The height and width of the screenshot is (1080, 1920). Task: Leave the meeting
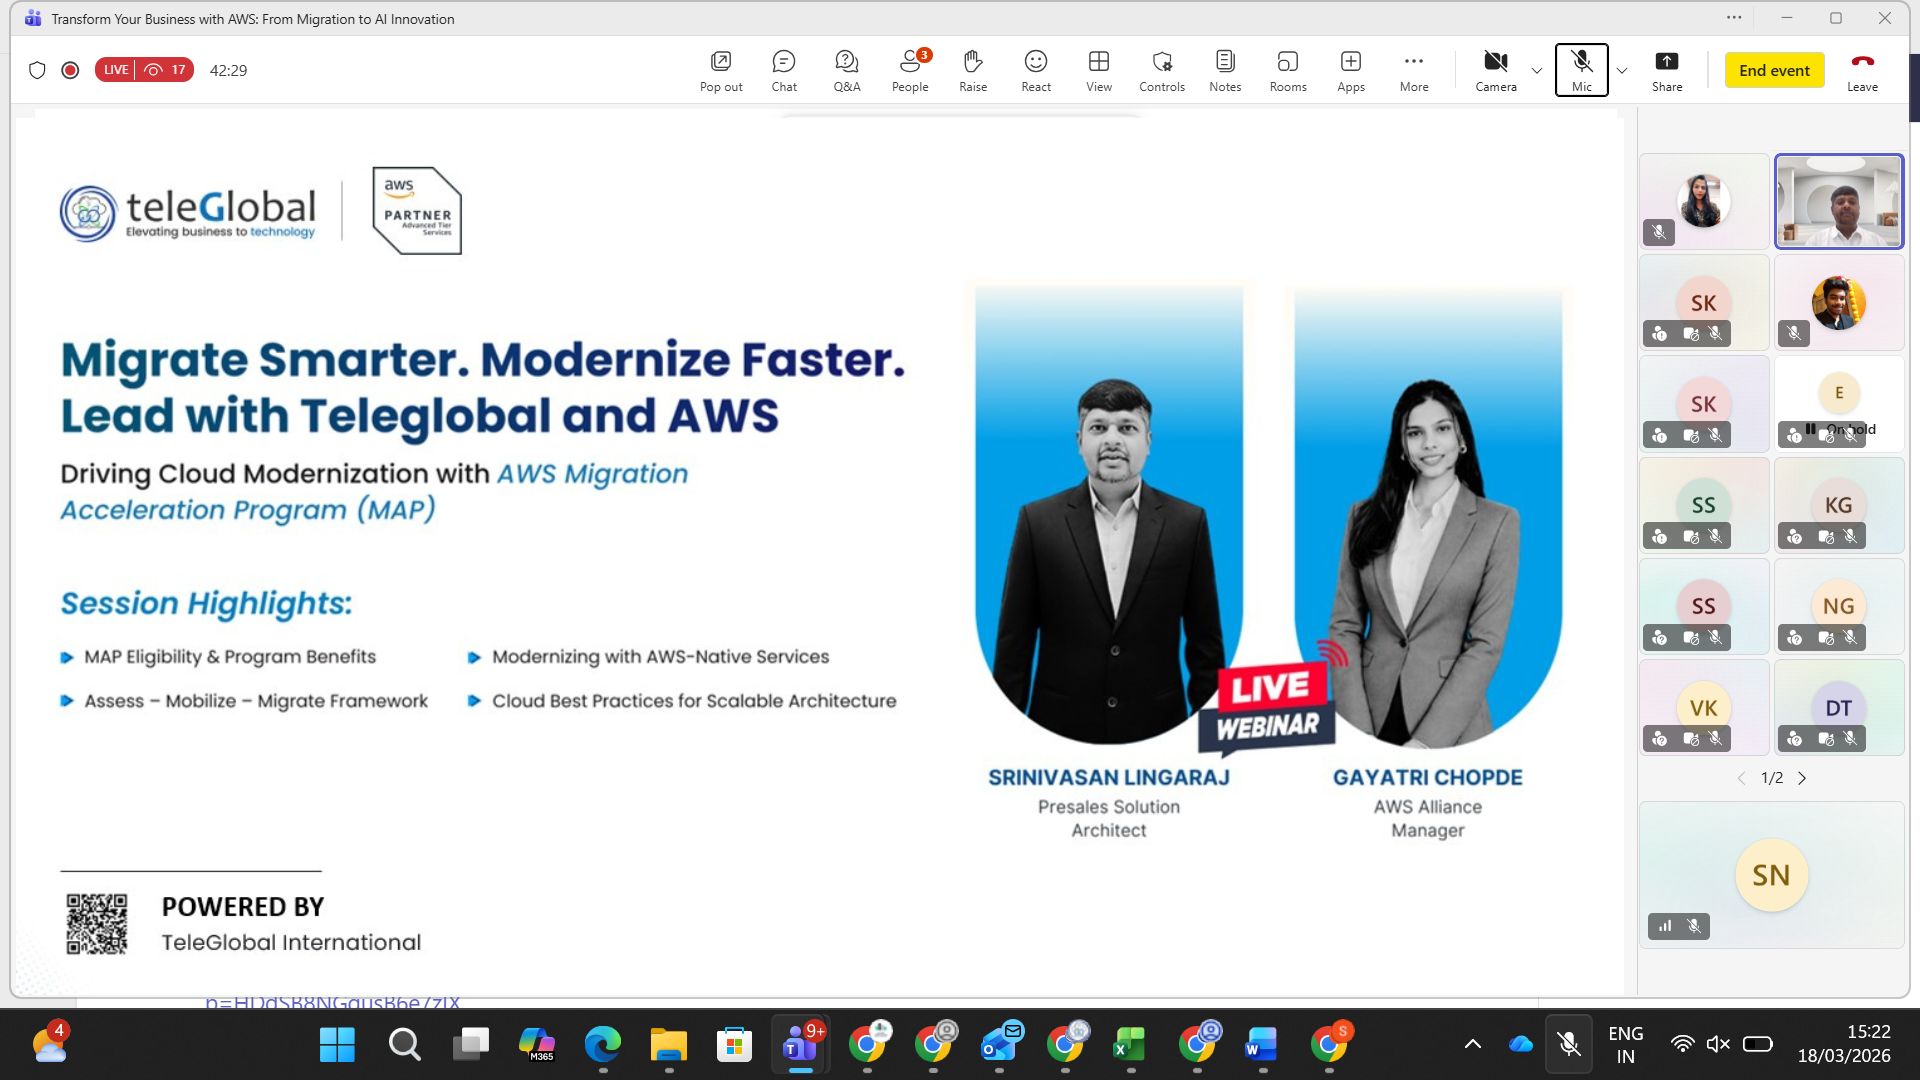(x=1861, y=70)
